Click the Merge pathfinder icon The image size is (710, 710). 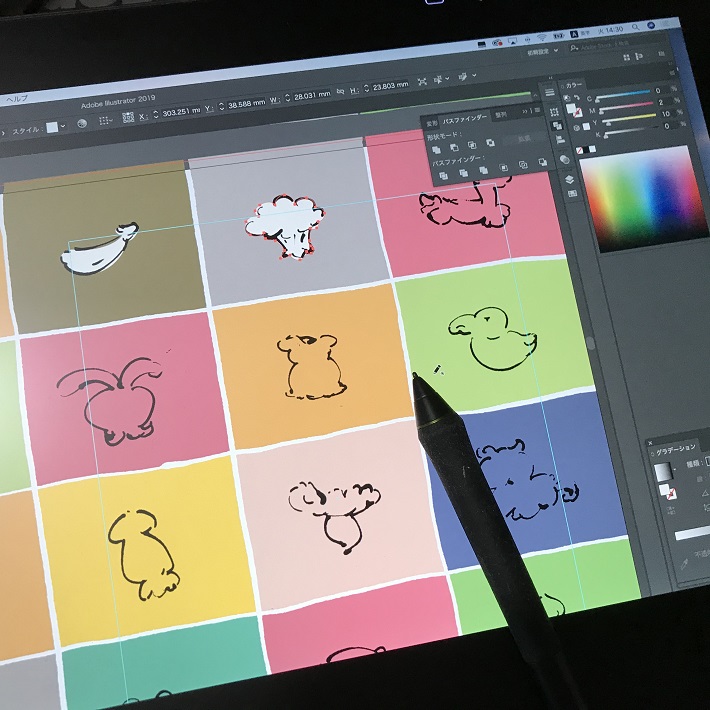coord(483,170)
